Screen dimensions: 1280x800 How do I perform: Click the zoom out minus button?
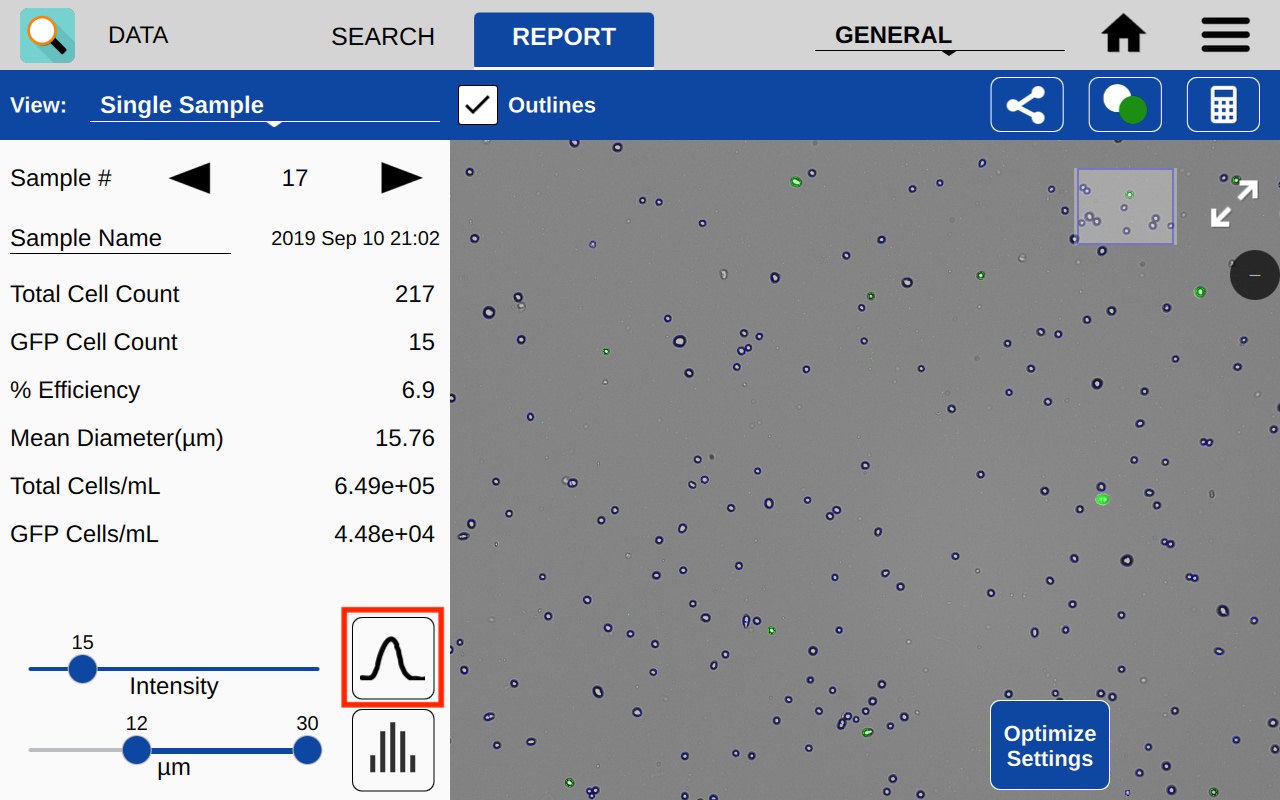(1254, 275)
